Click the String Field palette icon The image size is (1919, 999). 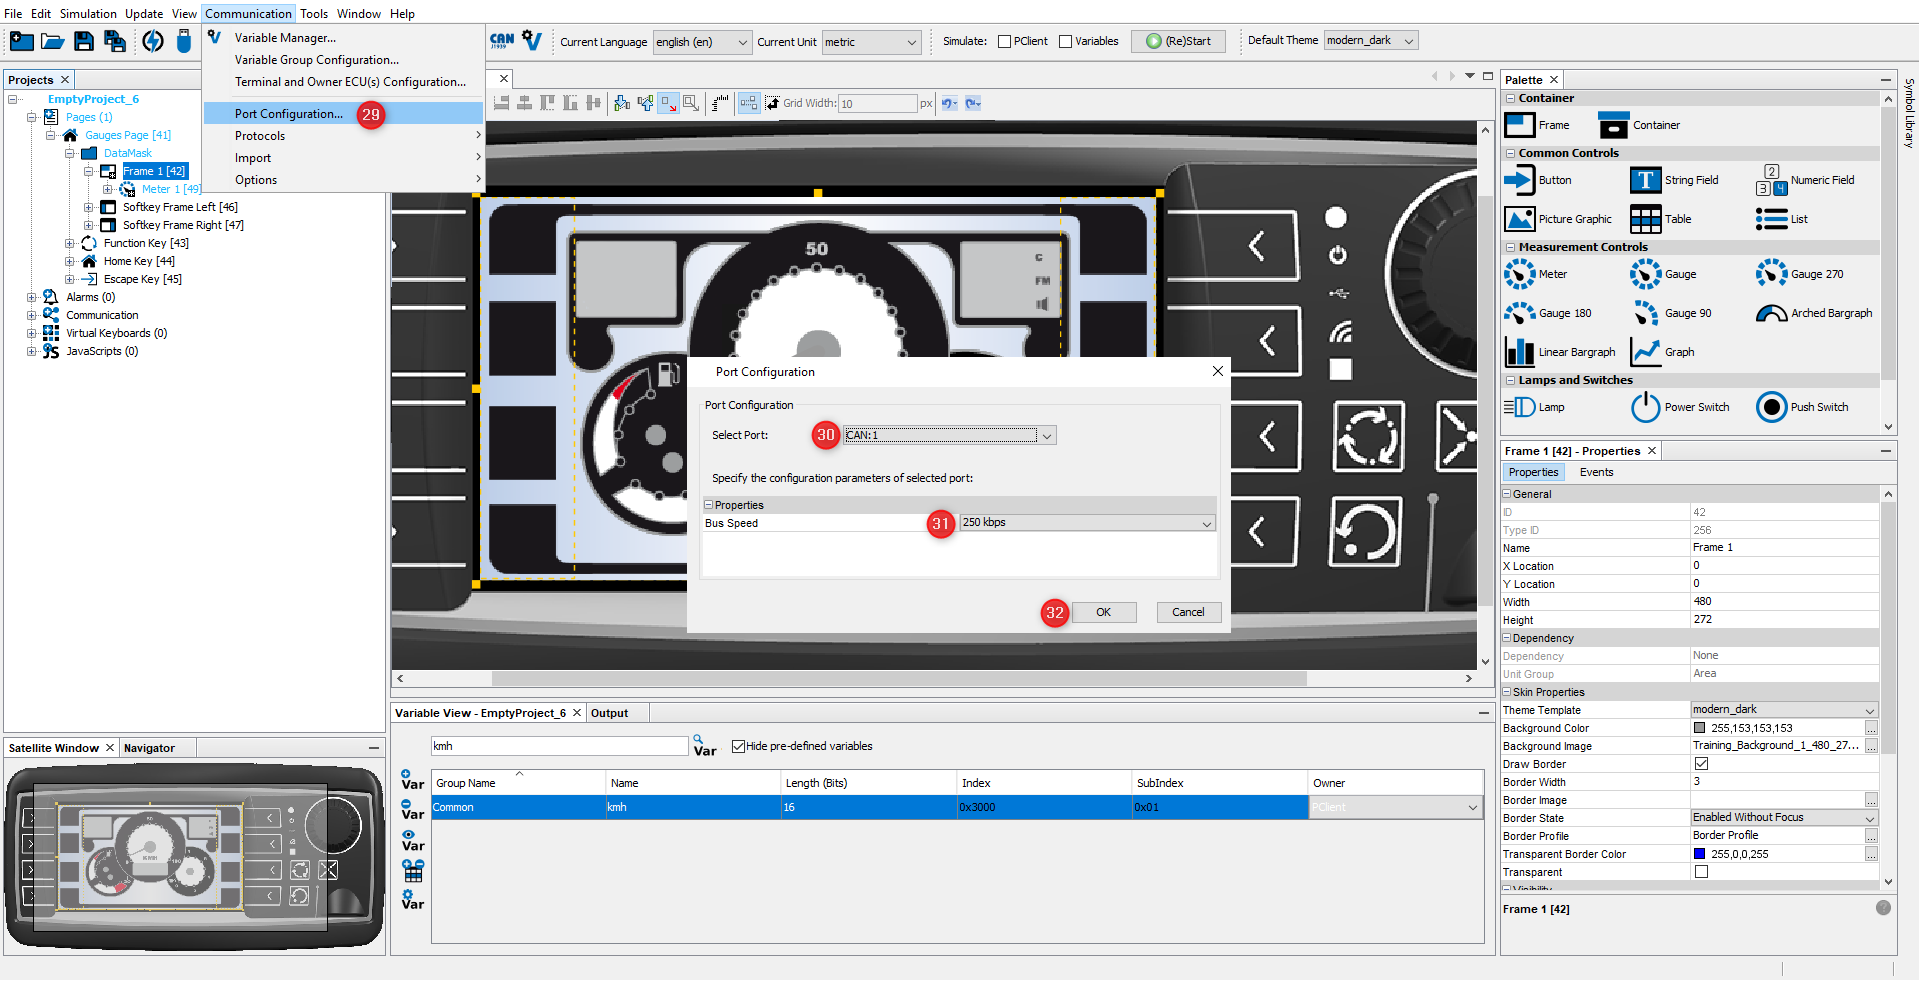[x=1645, y=180]
